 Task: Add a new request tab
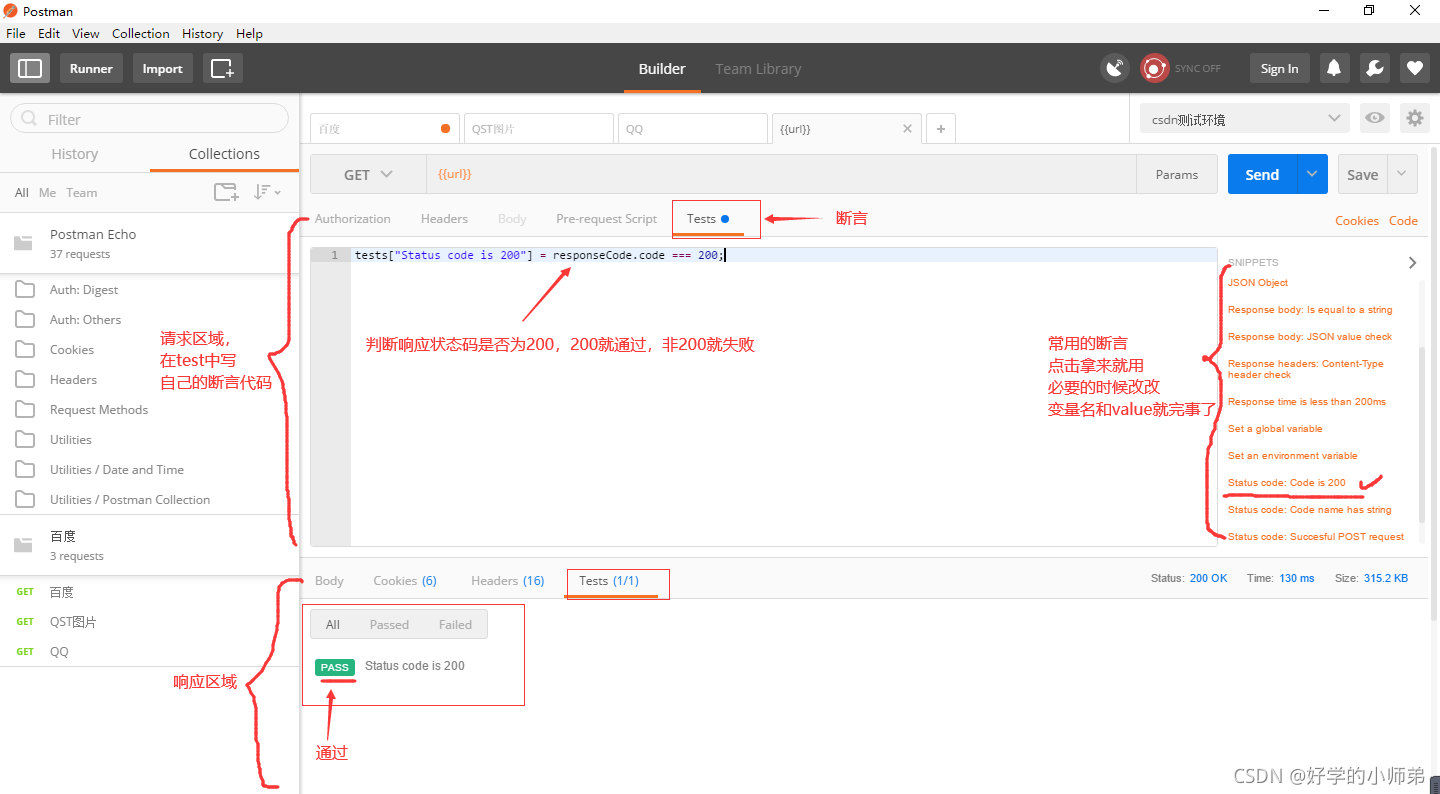tap(940, 129)
